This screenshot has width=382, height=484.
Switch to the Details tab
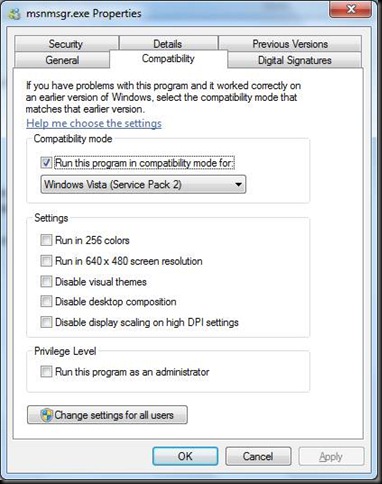coord(168,44)
